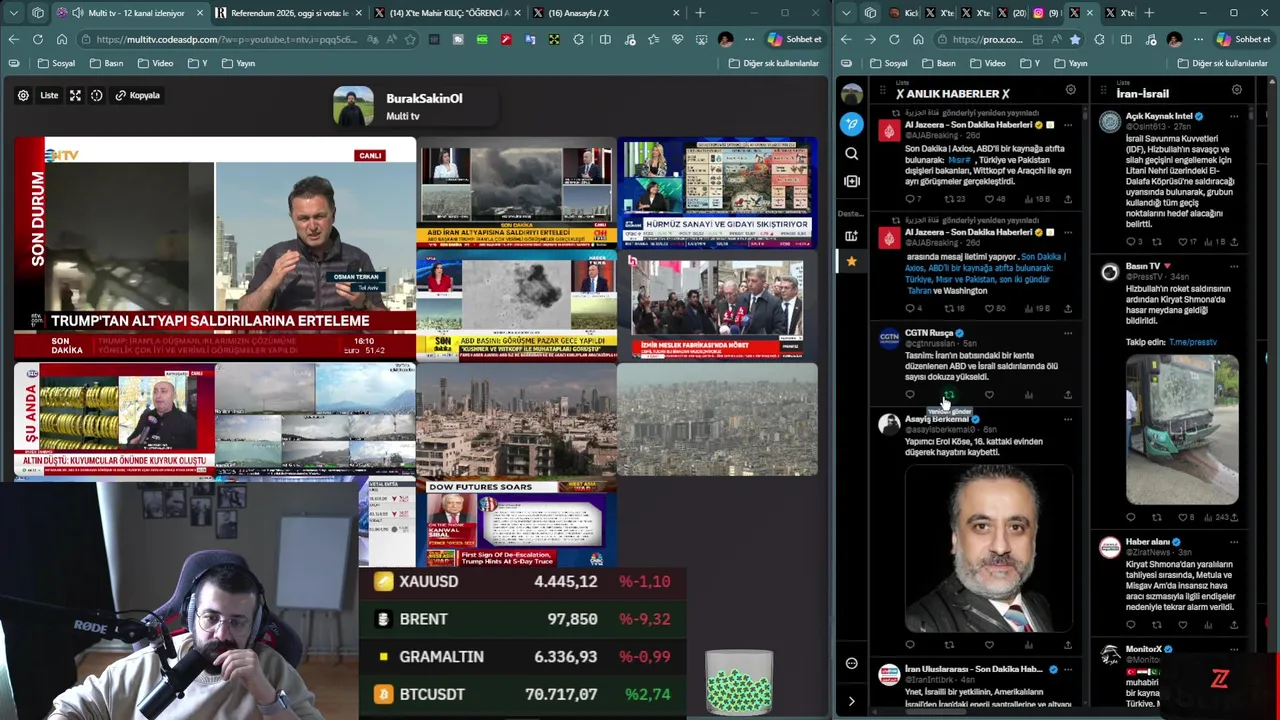Image resolution: width=1280 pixels, height=720 pixels.
Task: Open Multi tv settings gear icon
Action: click(23, 95)
